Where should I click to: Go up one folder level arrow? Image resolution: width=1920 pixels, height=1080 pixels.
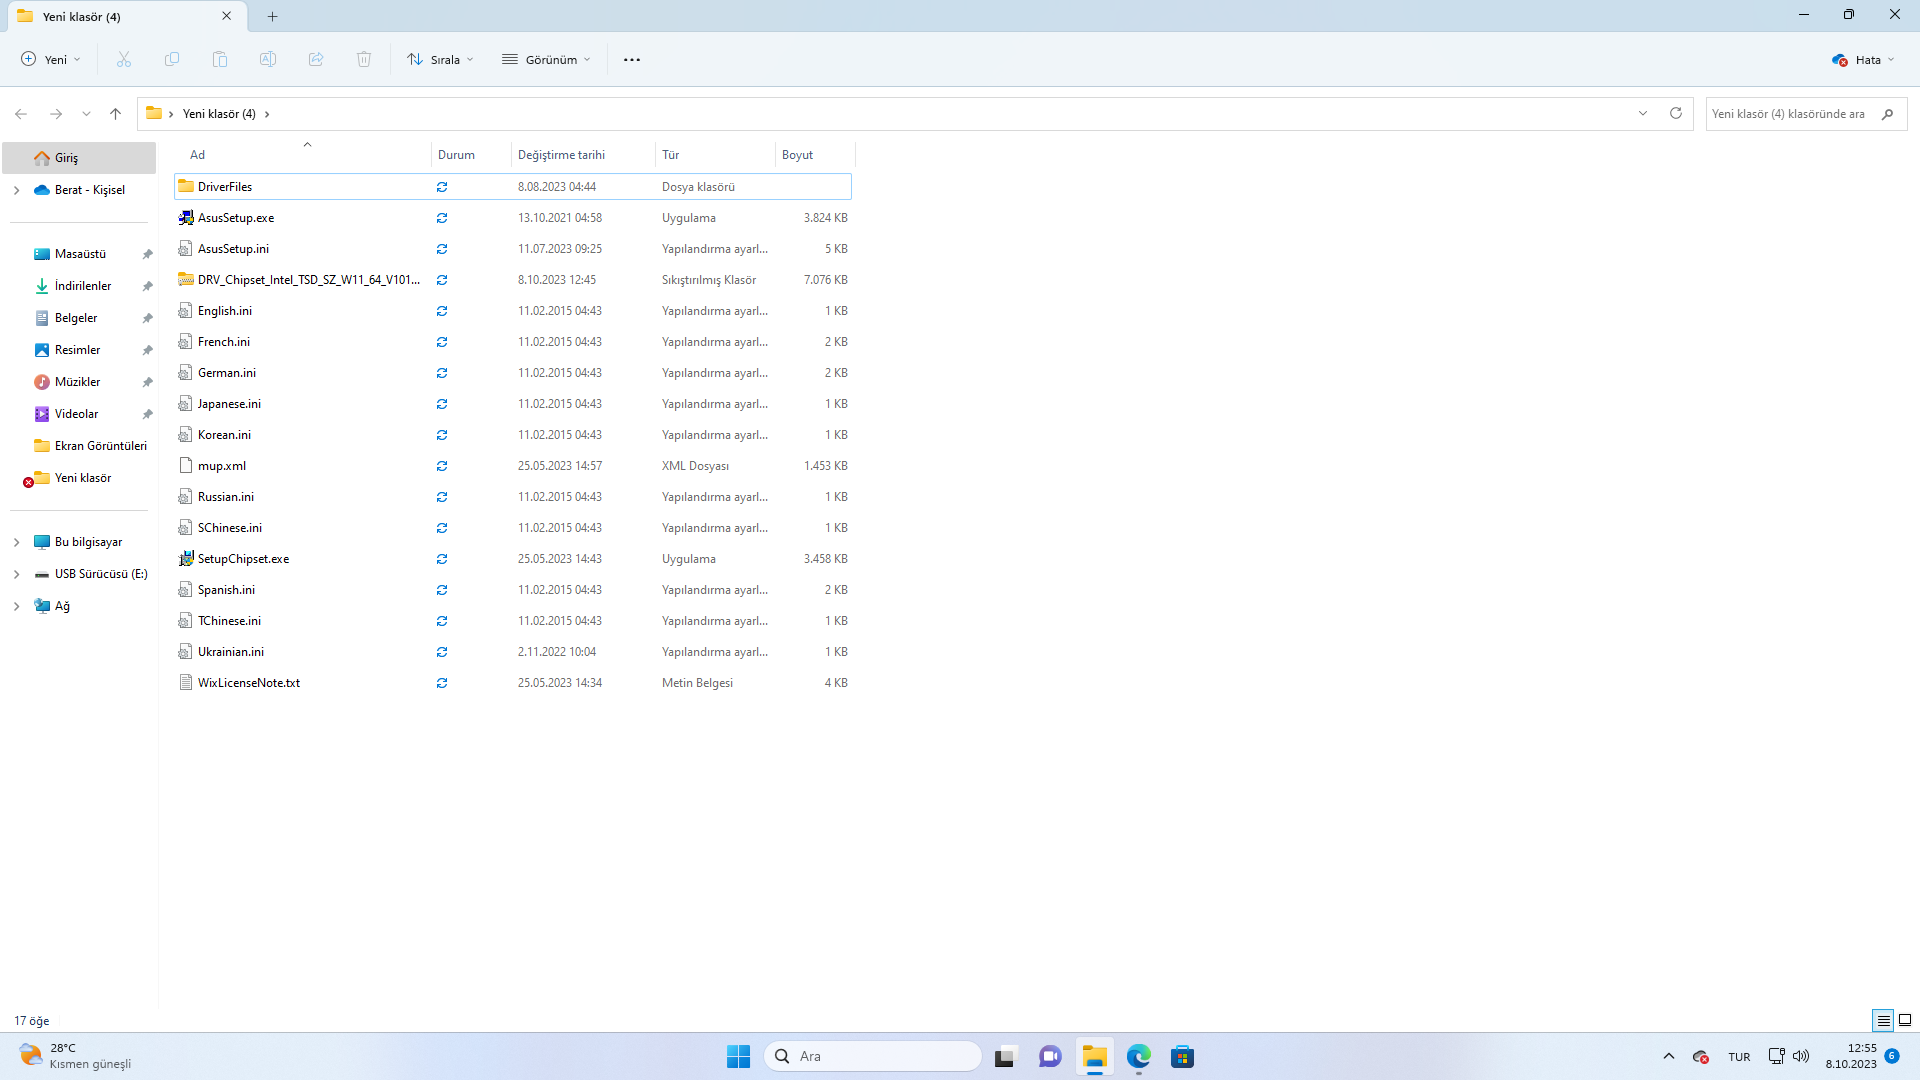(116, 114)
